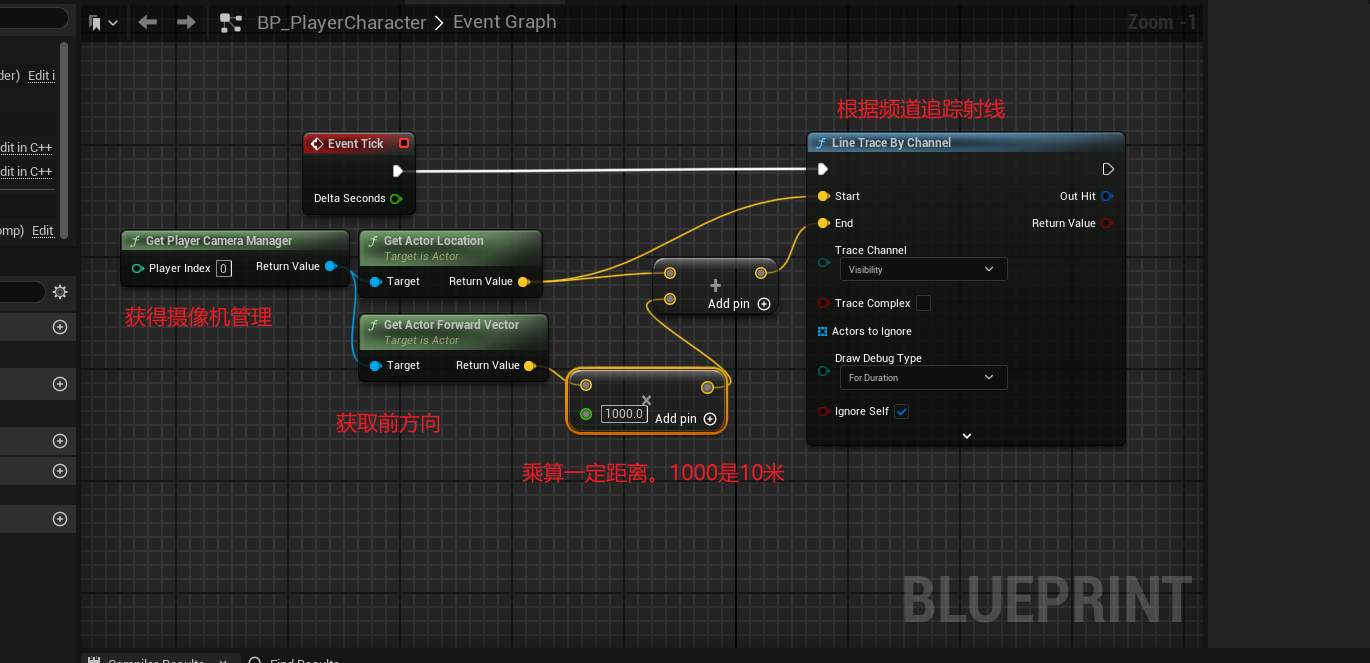1370x663 pixels.
Task: Click the Event Tick red delegate pin
Action: click(x=404, y=143)
